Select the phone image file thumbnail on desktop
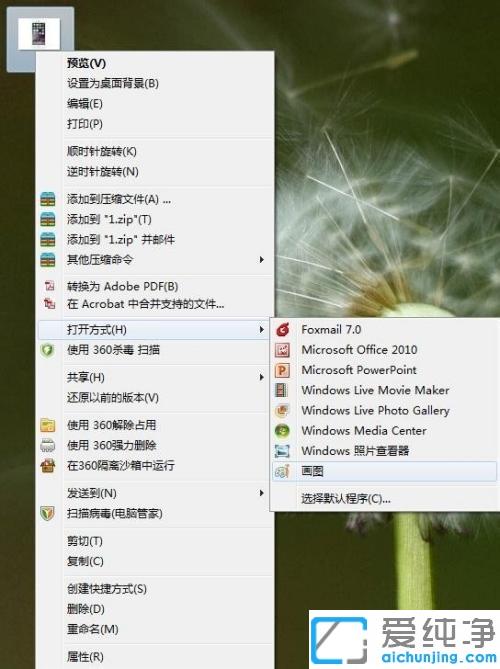The height and width of the screenshot is (669, 500). click(39, 34)
